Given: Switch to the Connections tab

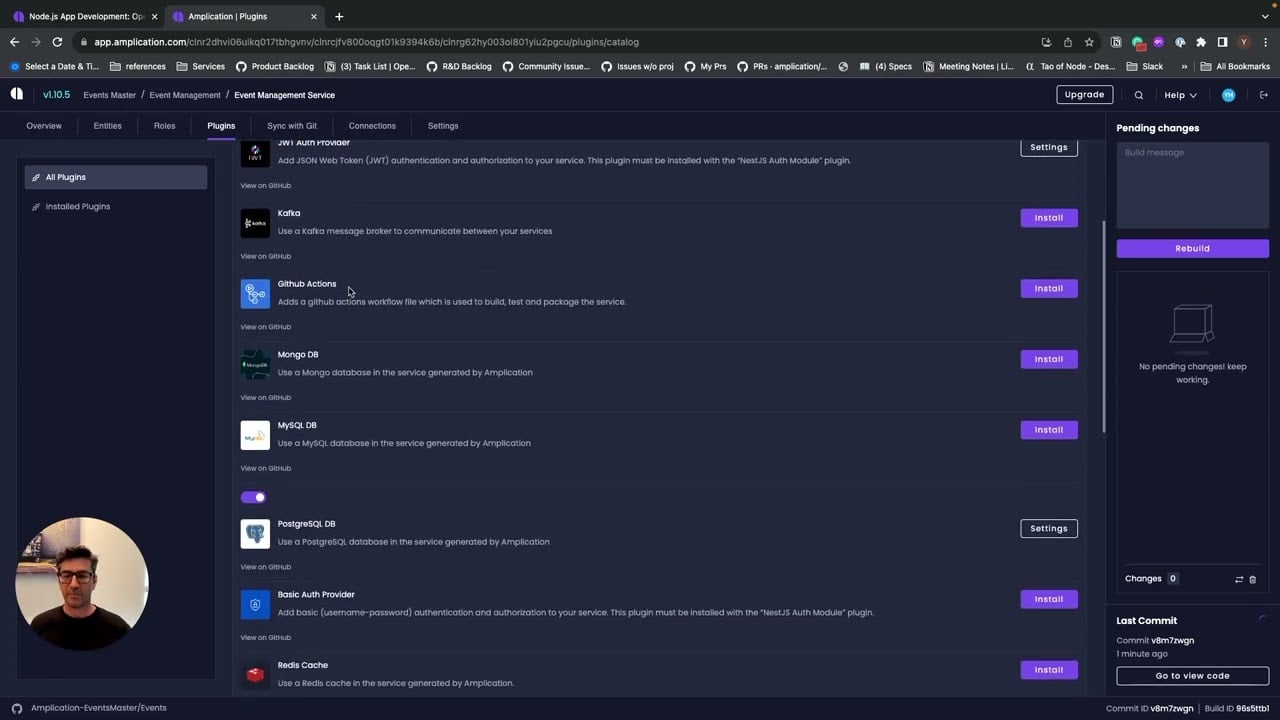Looking at the screenshot, I should click(371, 125).
